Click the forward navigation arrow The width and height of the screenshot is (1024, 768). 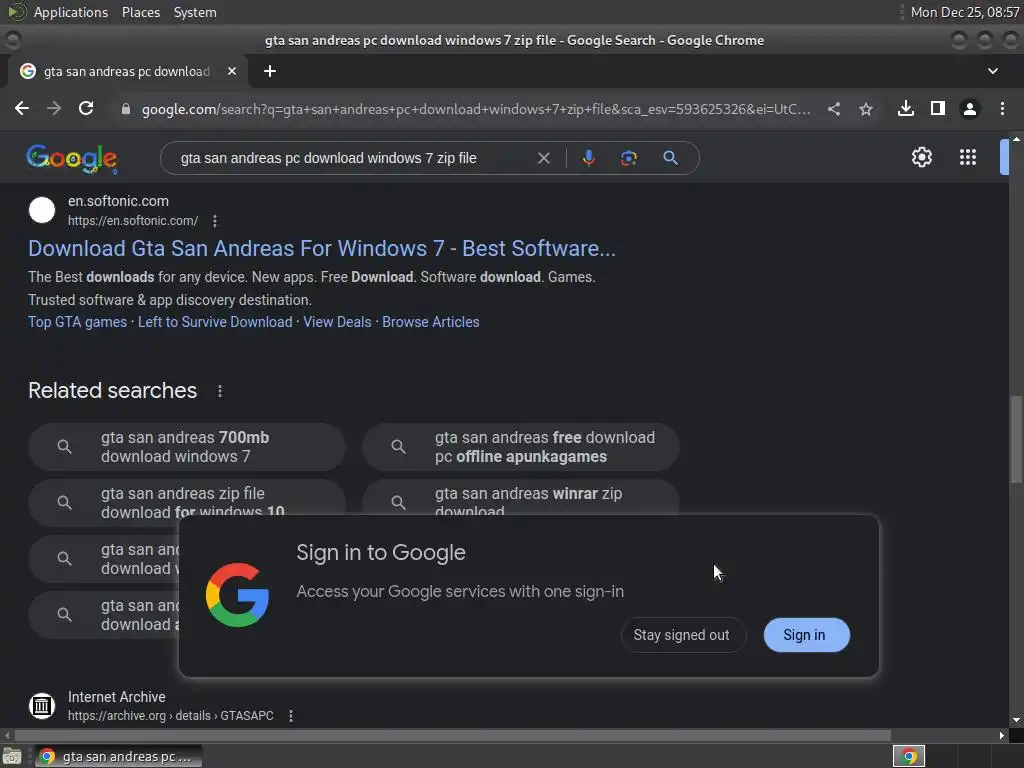point(54,108)
